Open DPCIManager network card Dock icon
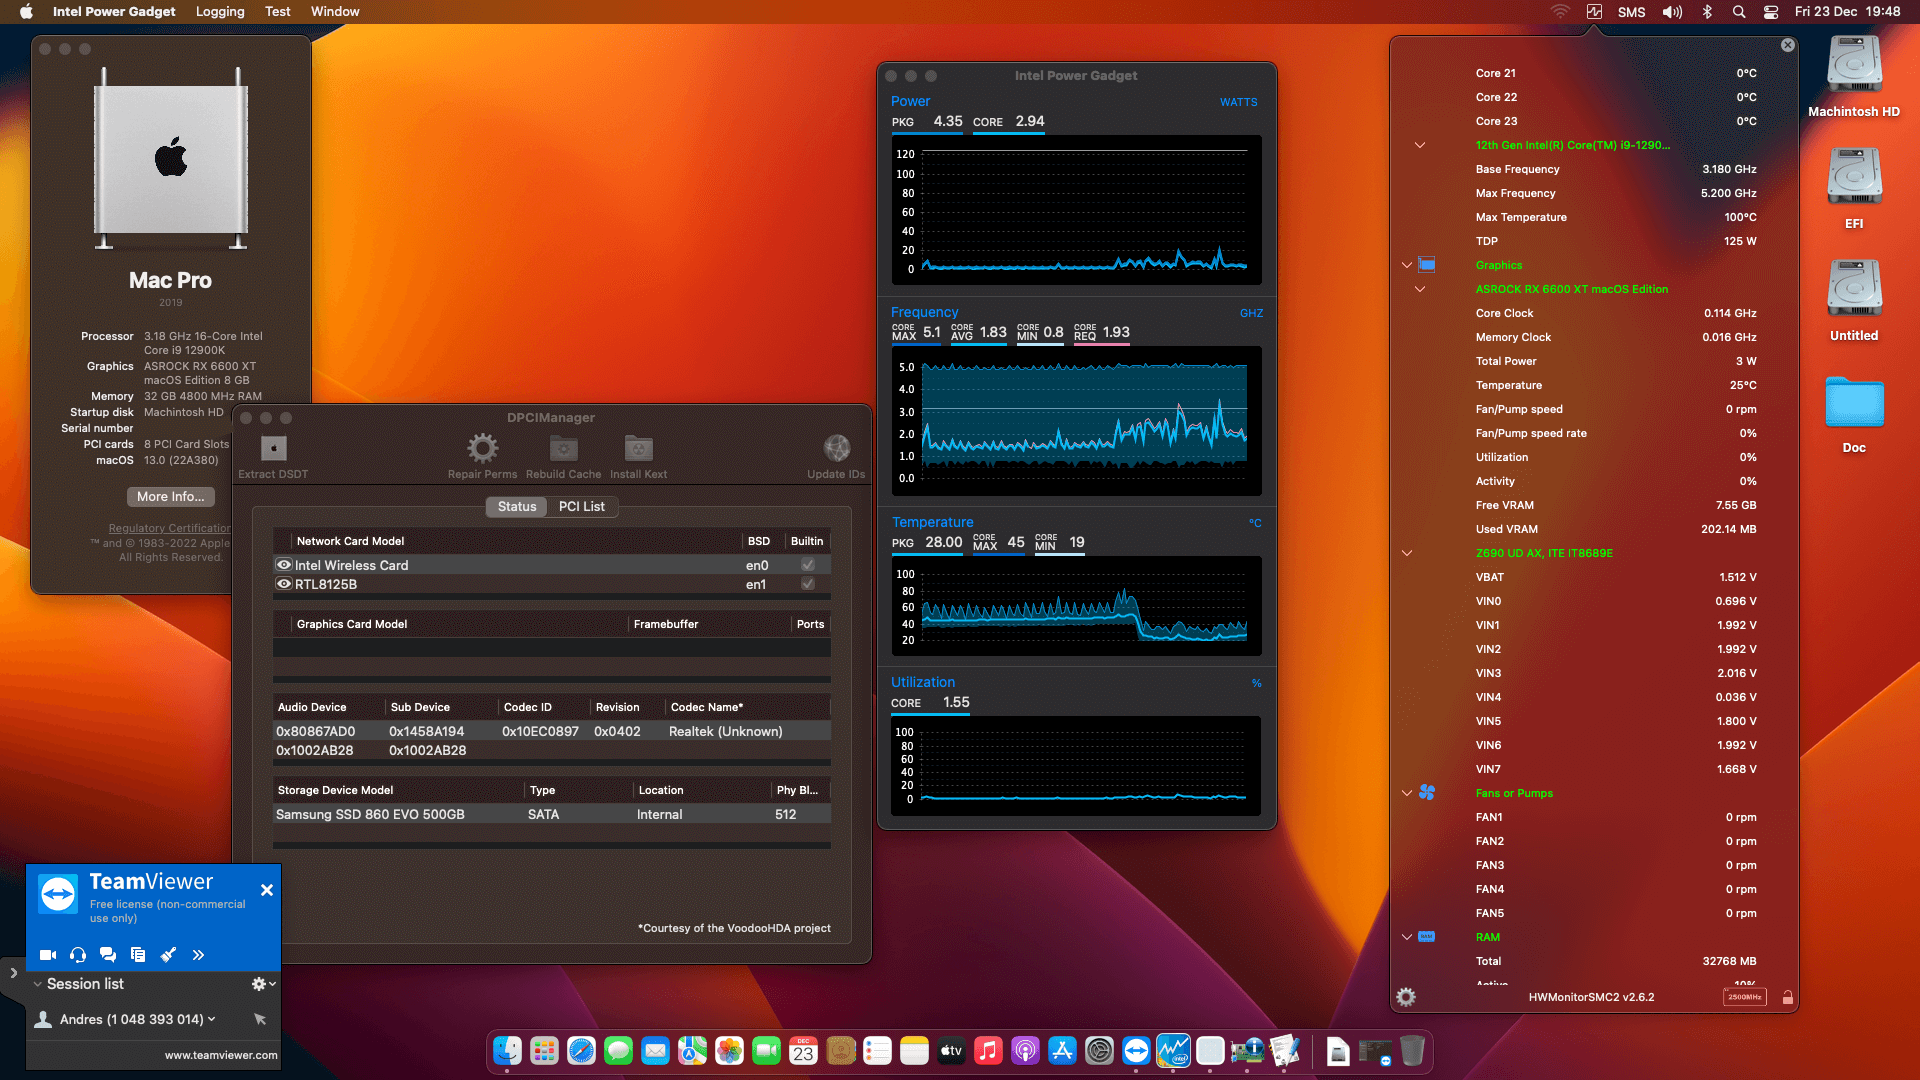 1247,1051
